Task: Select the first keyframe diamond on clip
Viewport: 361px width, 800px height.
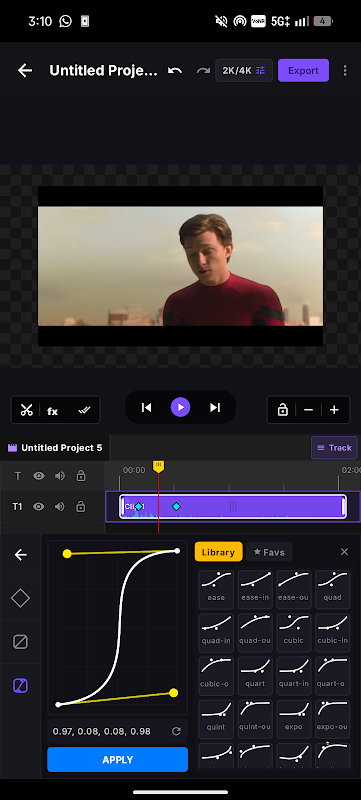Action: tap(139, 507)
